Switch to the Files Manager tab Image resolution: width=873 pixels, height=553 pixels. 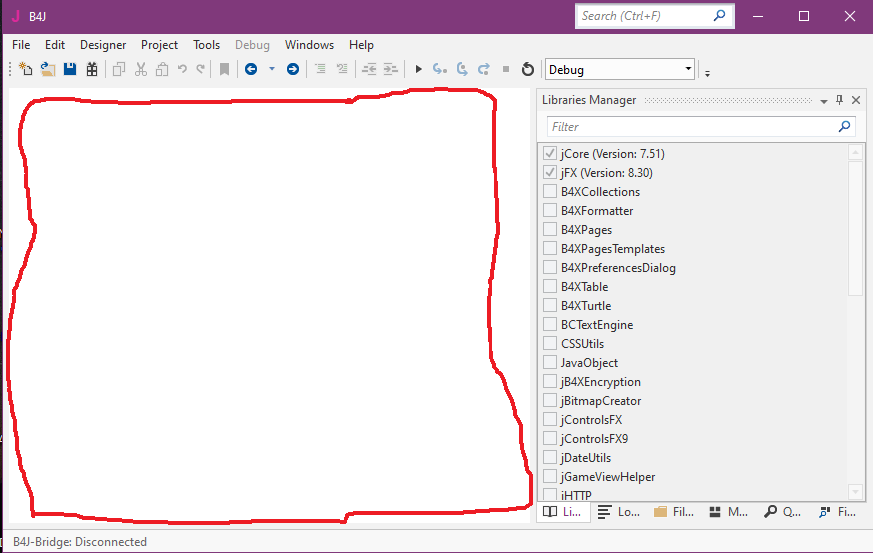click(x=674, y=512)
